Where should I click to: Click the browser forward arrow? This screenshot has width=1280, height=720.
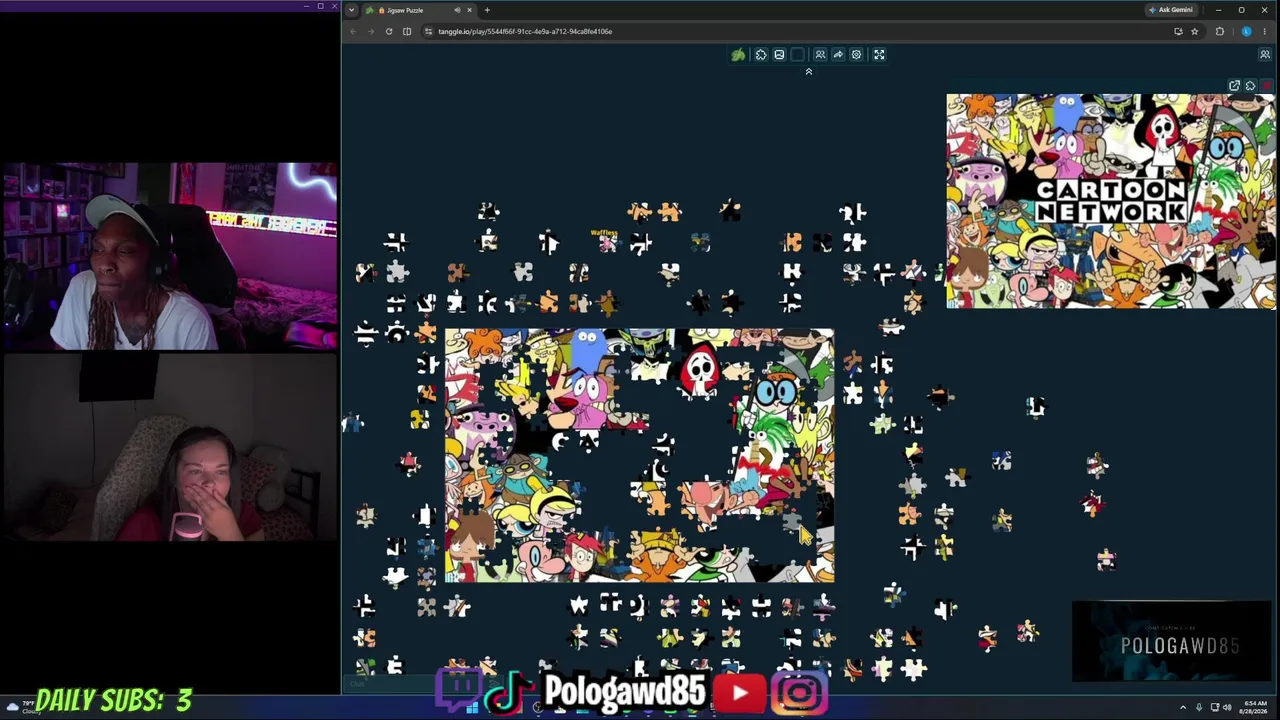coord(371,31)
